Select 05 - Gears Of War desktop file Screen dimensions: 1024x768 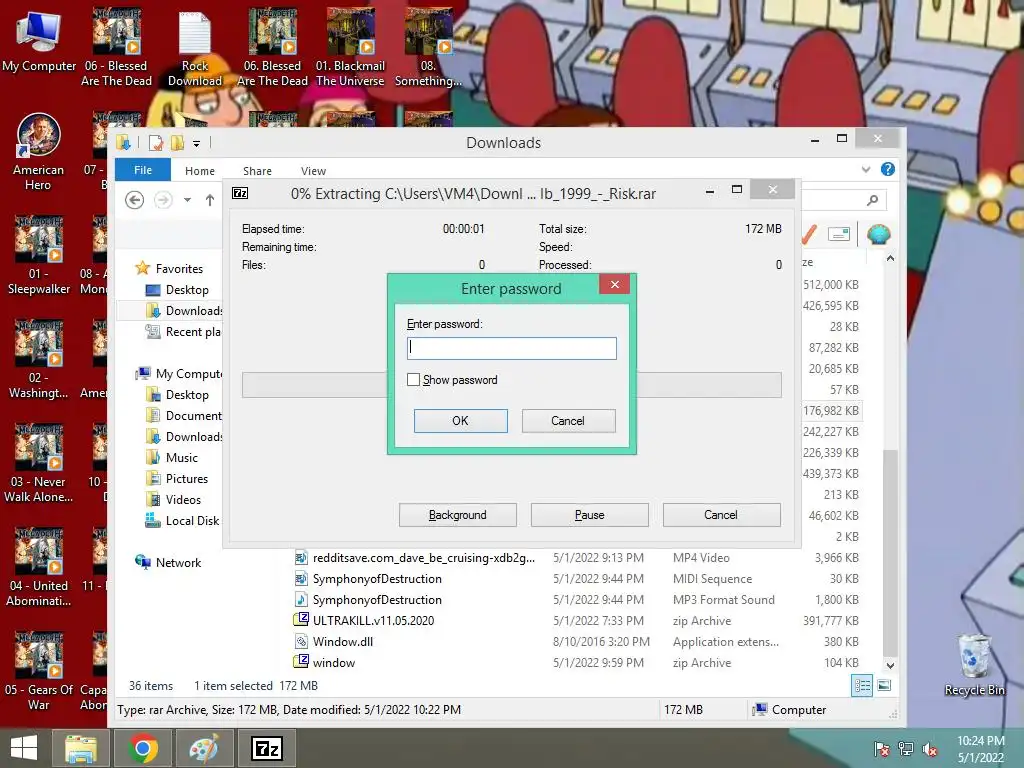click(x=38, y=672)
